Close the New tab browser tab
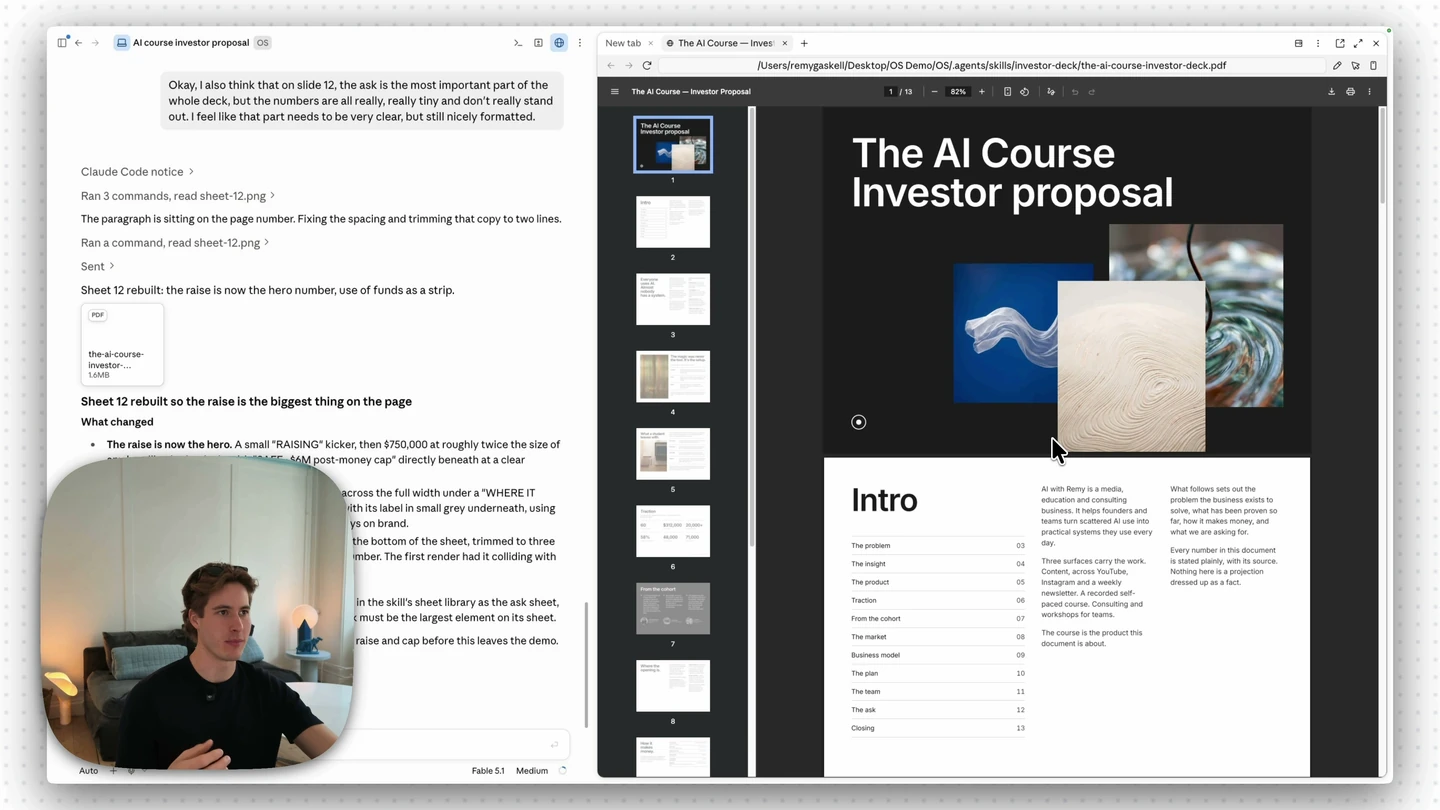The width and height of the screenshot is (1440, 810). [650, 43]
